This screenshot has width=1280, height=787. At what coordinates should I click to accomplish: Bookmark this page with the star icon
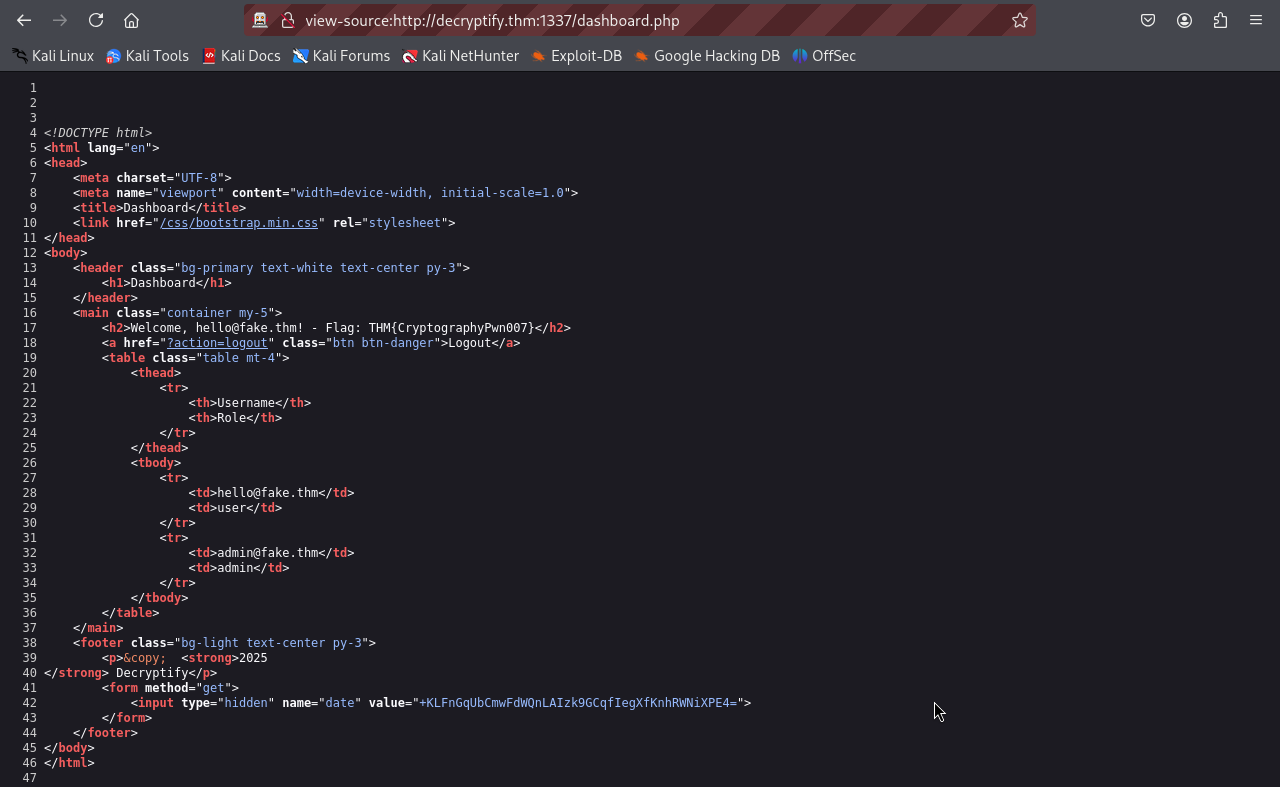(x=1019, y=20)
